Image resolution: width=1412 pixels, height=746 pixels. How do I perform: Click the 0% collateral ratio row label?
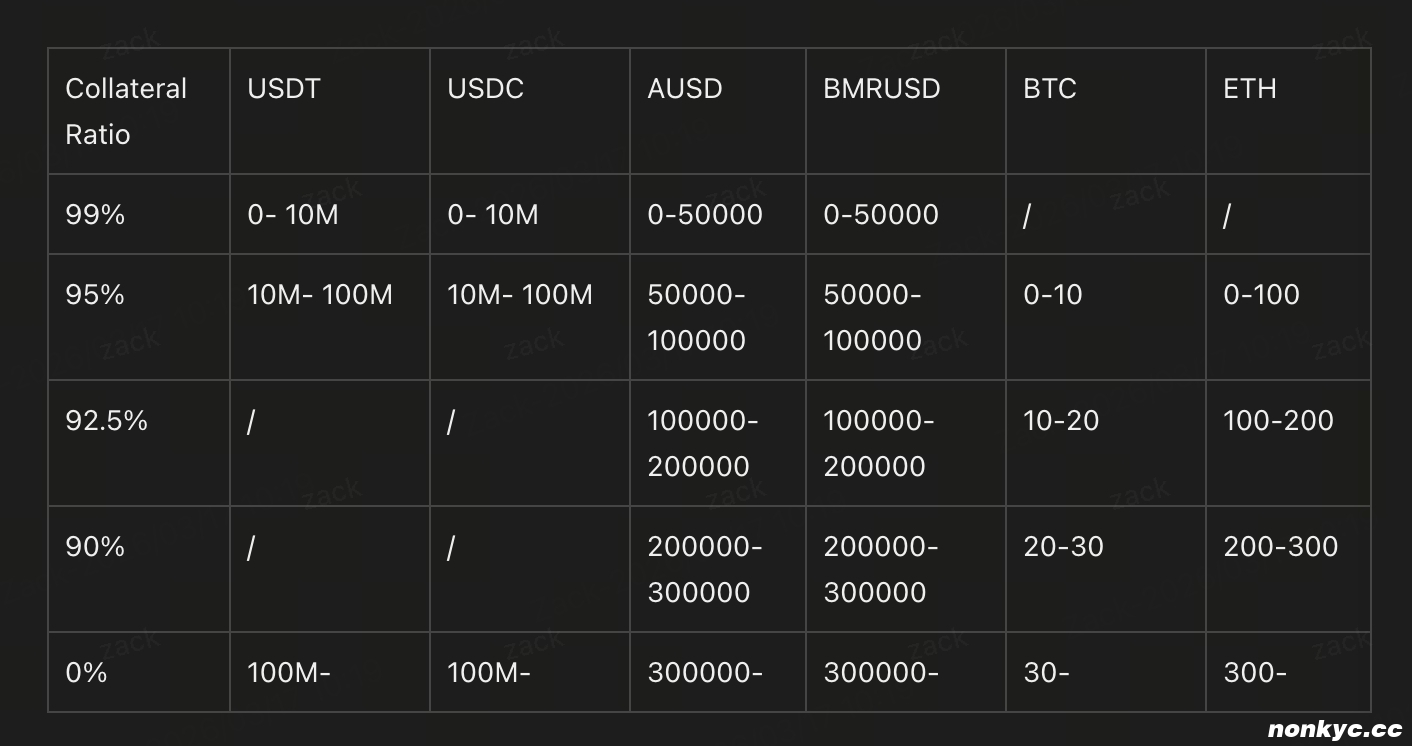86,673
